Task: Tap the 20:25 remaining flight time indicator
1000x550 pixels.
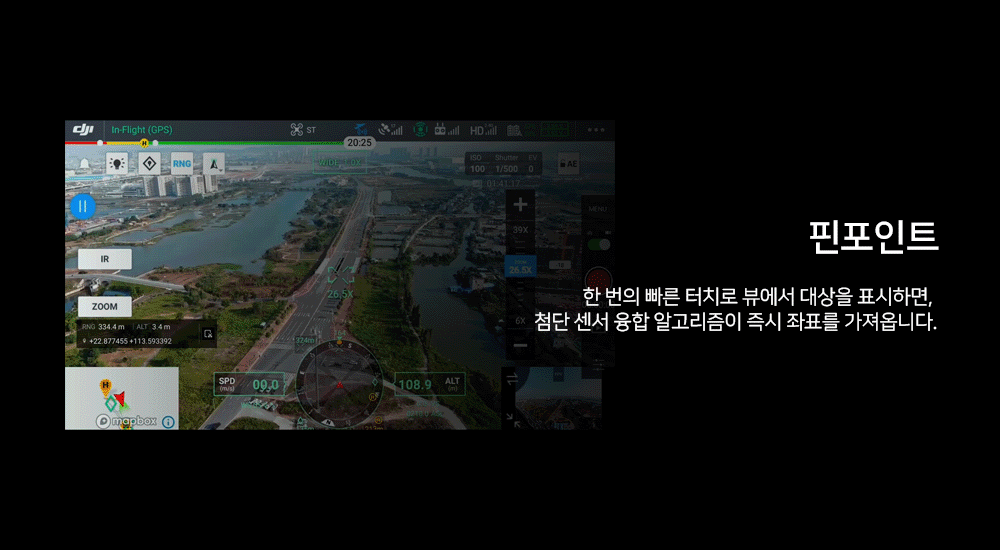Action: pos(359,143)
